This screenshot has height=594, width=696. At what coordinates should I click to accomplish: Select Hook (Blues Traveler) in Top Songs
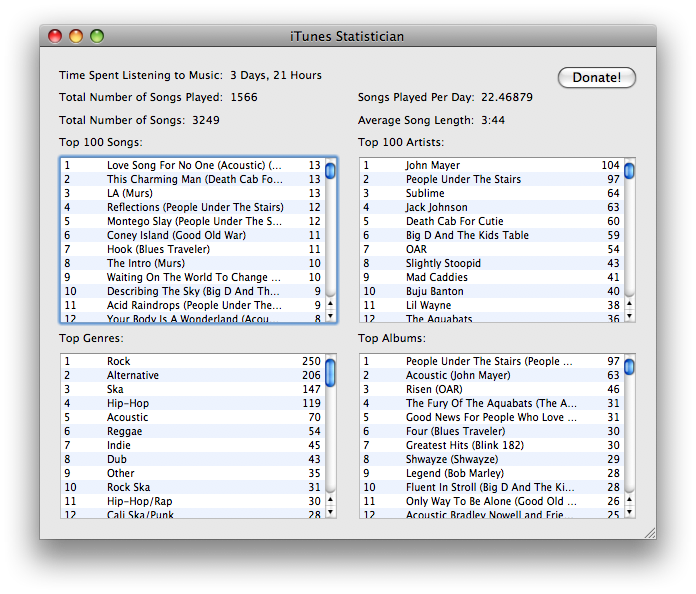click(x=193, y=249)
